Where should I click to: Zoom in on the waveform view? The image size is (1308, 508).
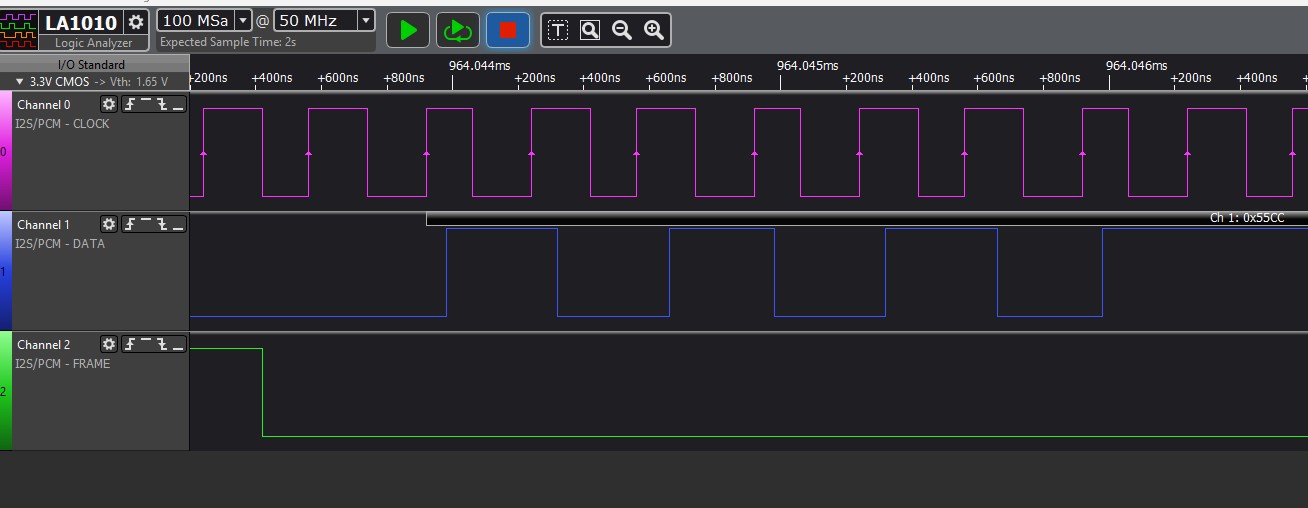[x=654, y=30]
